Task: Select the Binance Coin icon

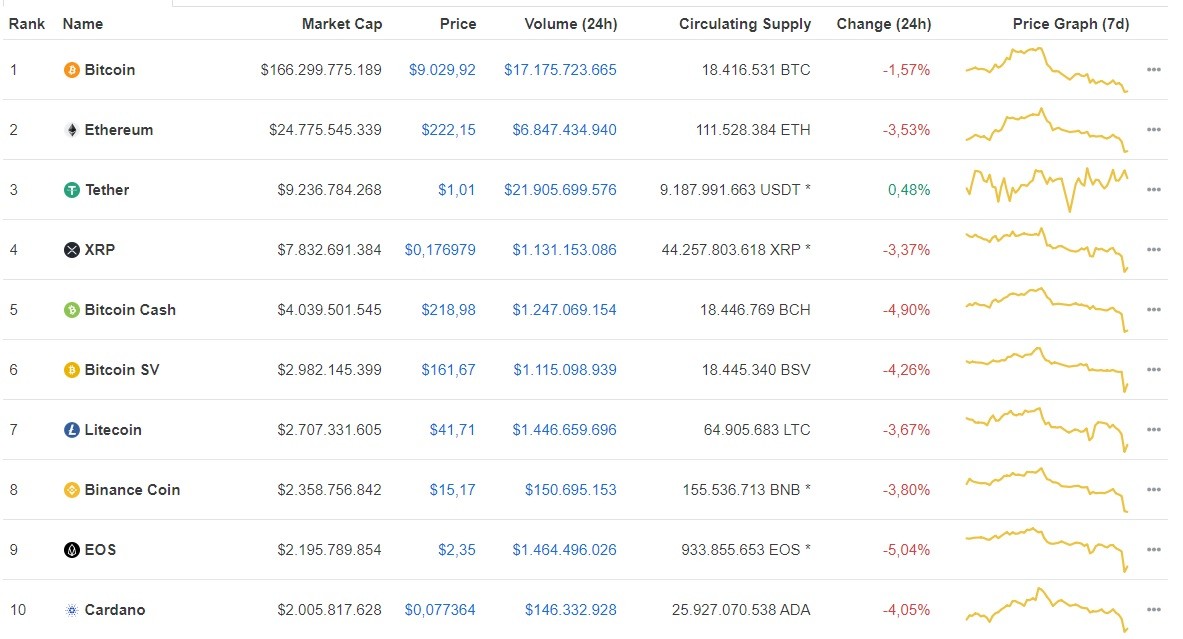Action: 70,490
